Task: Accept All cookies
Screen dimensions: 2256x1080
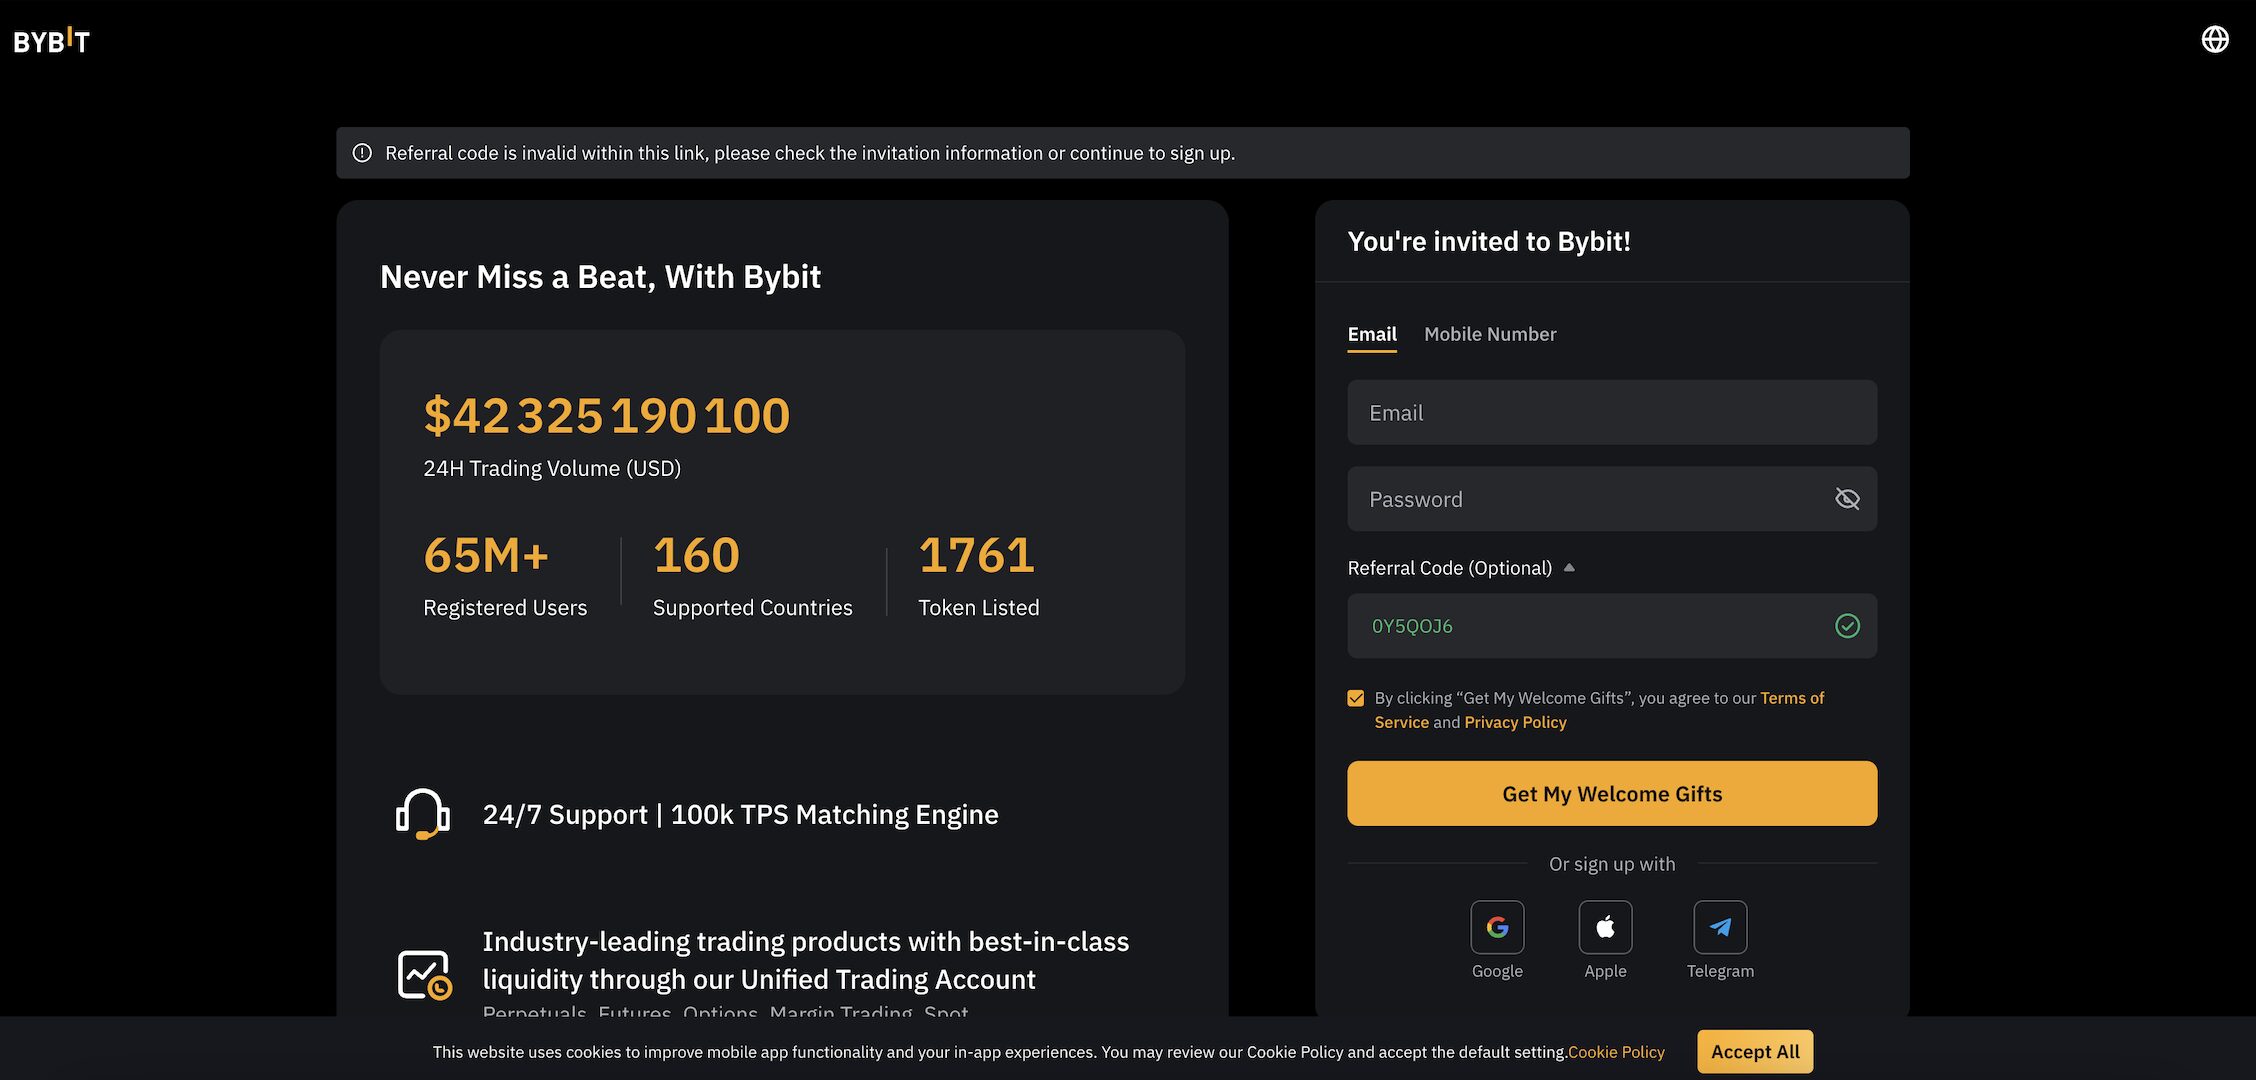Action: tap(1755, 1052)
